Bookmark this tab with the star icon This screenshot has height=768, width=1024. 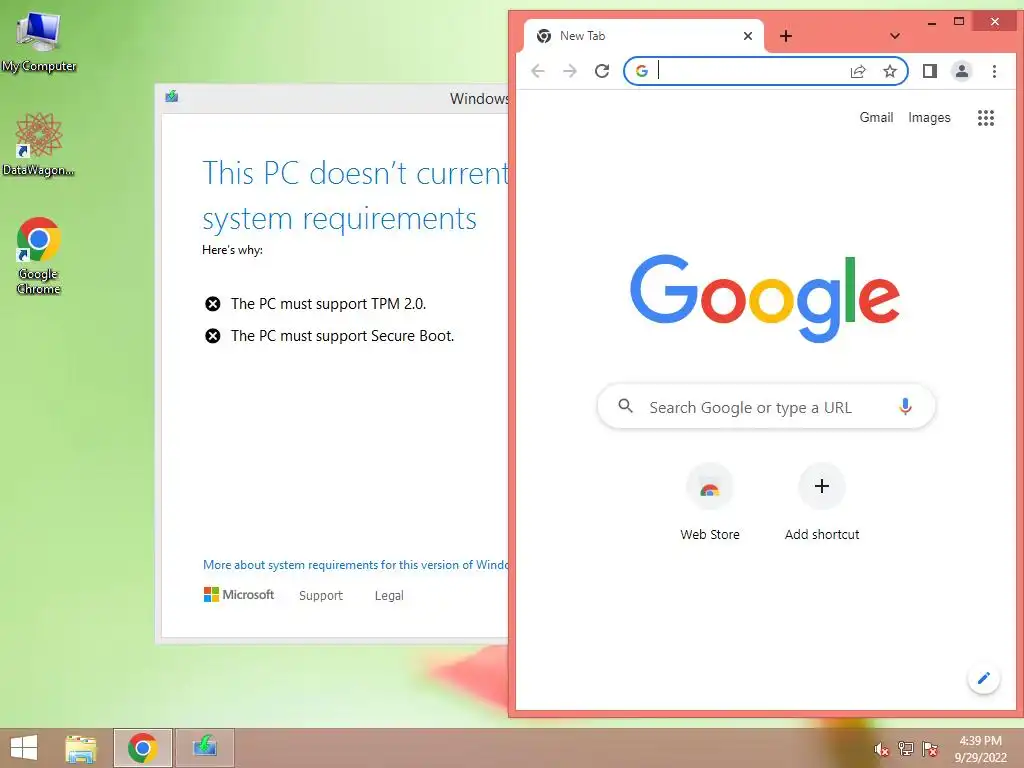point(889,71)
